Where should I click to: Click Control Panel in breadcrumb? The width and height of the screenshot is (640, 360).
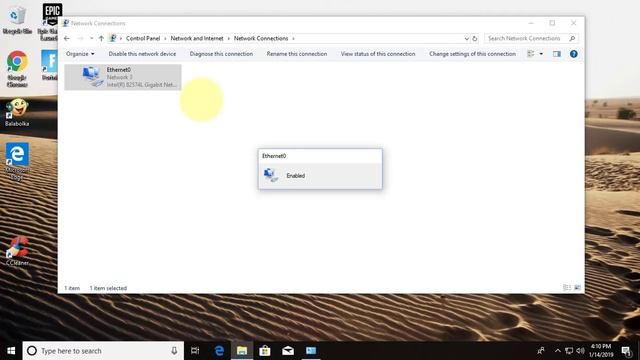(143, 38)
